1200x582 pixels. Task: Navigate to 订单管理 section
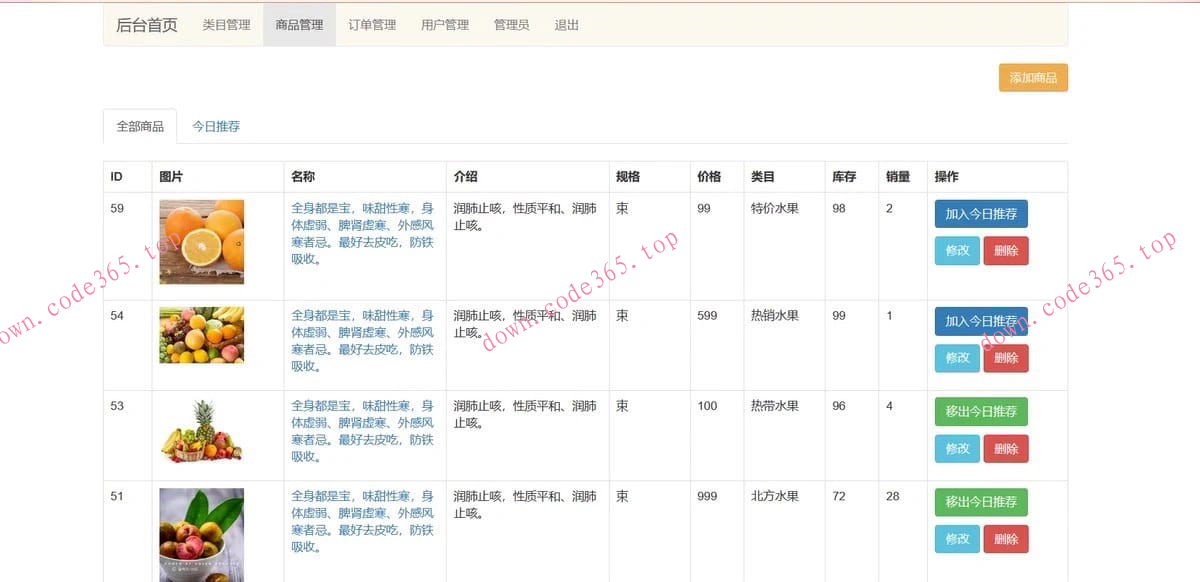[x=371, y=25]
